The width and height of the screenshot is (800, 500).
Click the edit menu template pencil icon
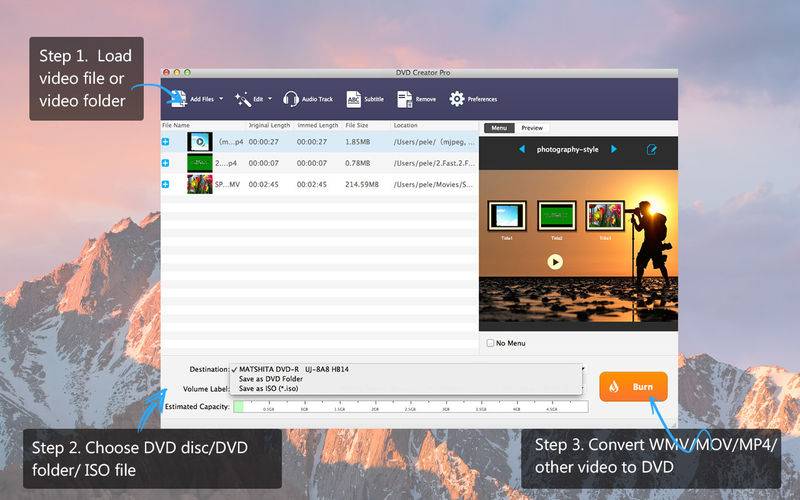tap(651, 149)
